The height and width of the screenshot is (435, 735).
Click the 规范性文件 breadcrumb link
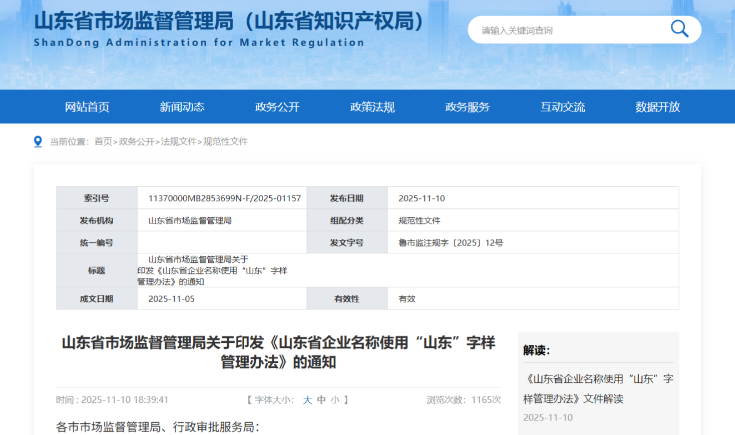[225, 142]
